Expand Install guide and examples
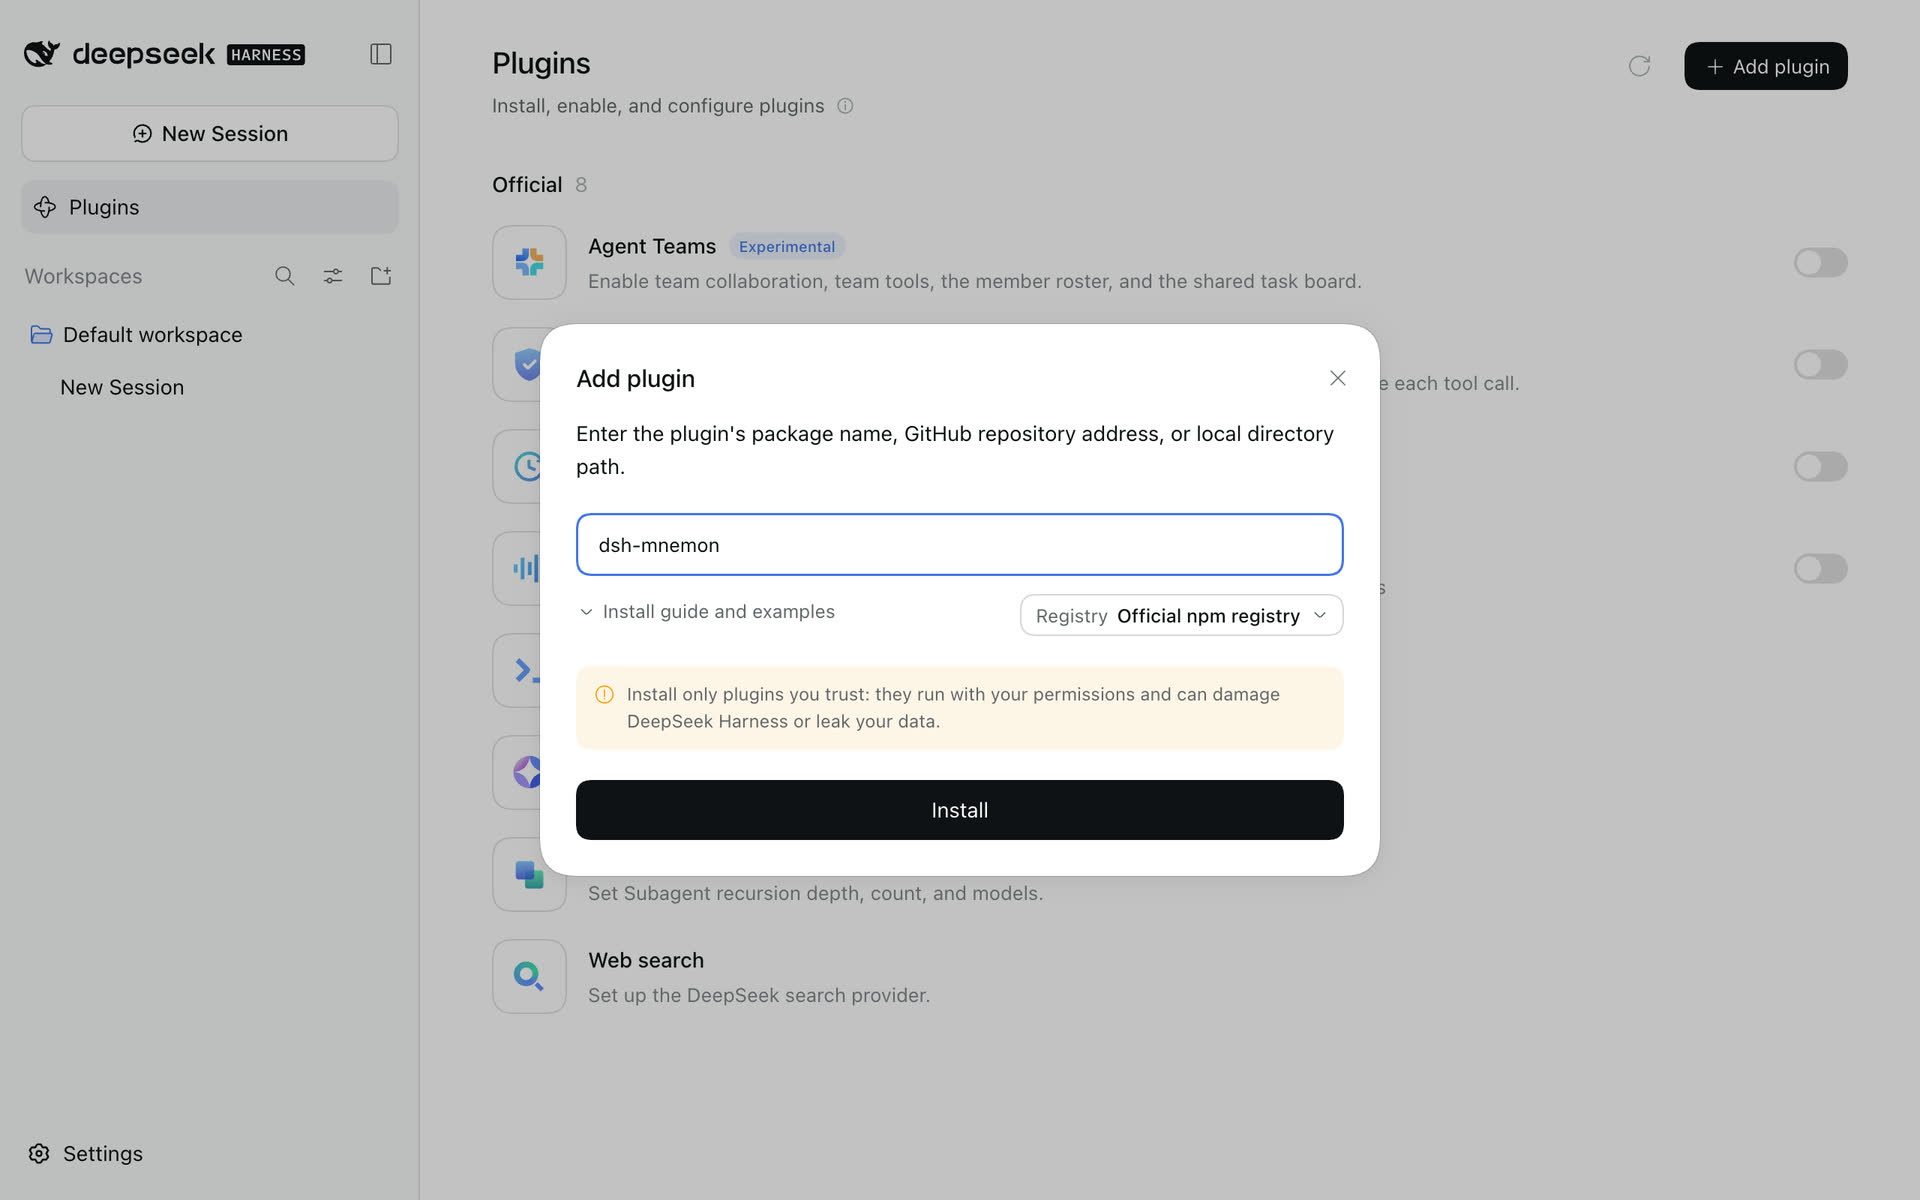 coord(706,611)
